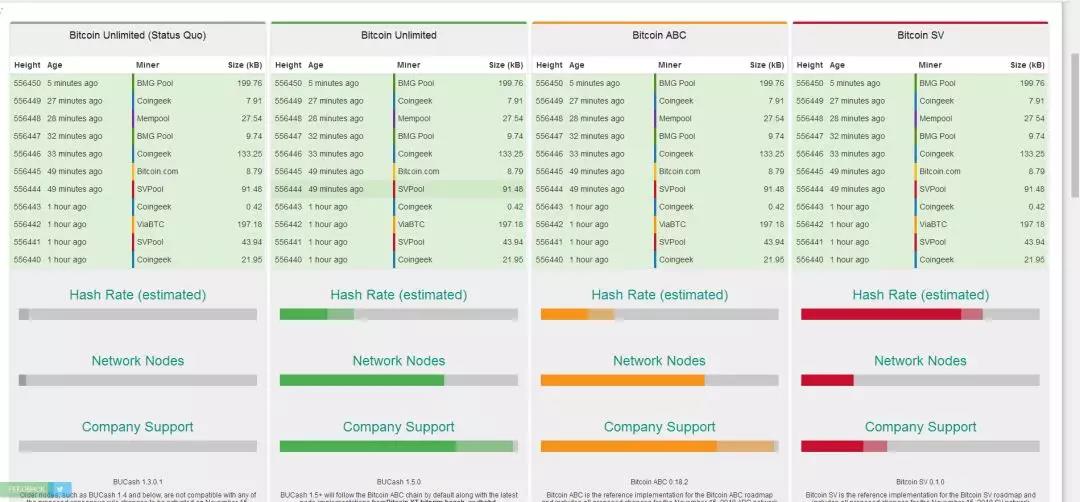Click Company Support heading in Bitcoin ABC column

click(x=659, y=427)
